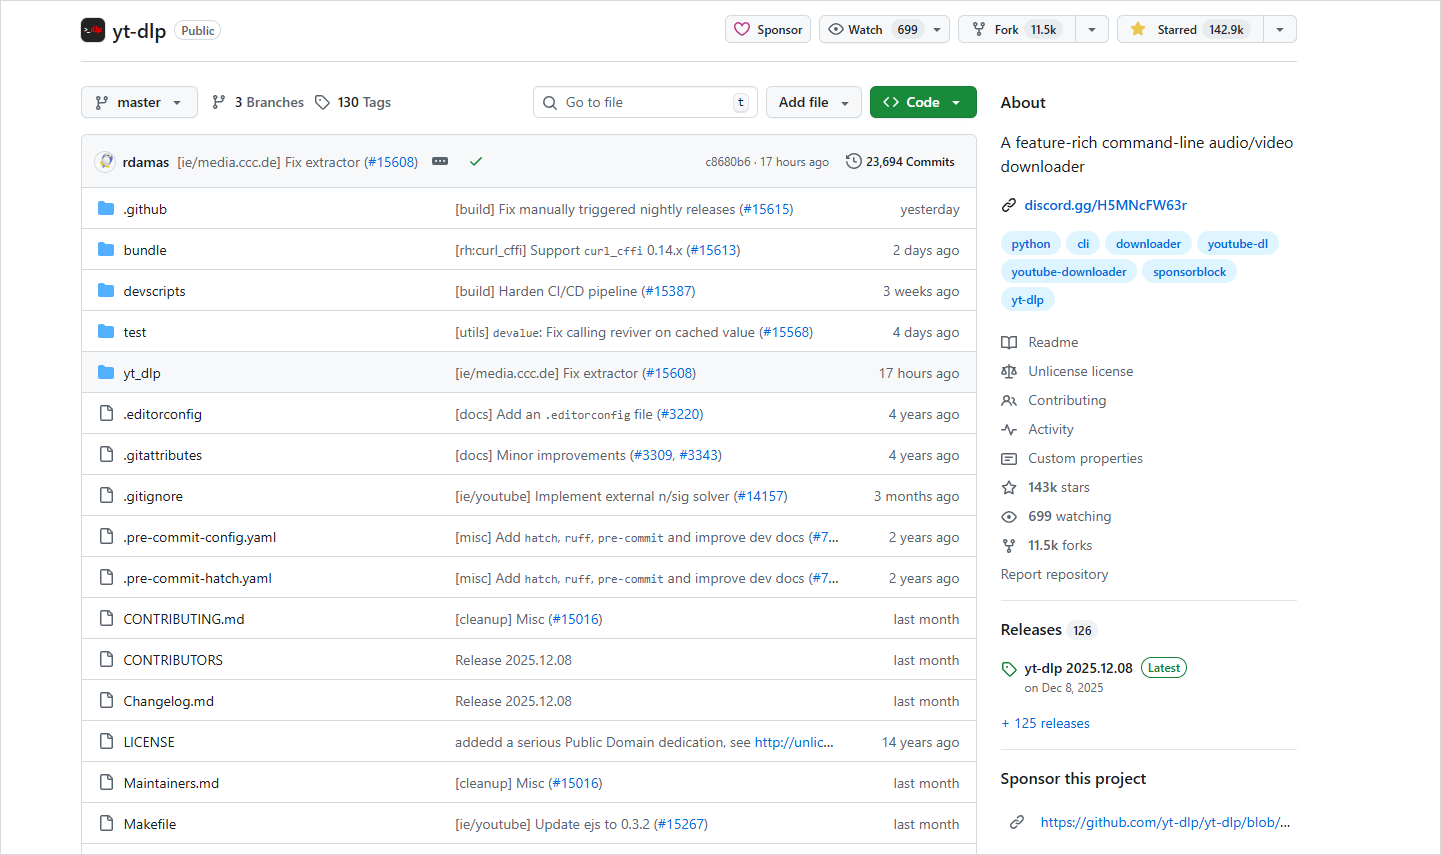1441x855 pixels.
Task: Open pull request #15615 link
Action: (766, 209)
